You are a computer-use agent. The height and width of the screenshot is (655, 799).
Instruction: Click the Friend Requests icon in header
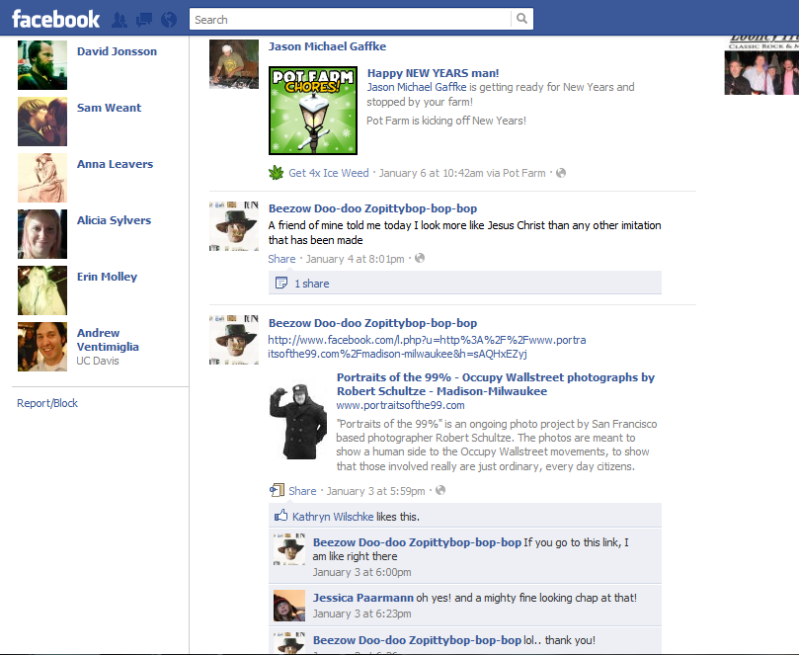pyautogui.click(x=120, y=19)
